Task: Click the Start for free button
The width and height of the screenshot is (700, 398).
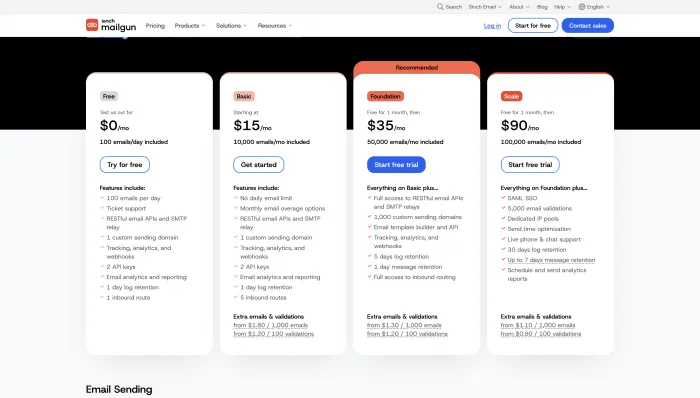Action: pos(533,25)
